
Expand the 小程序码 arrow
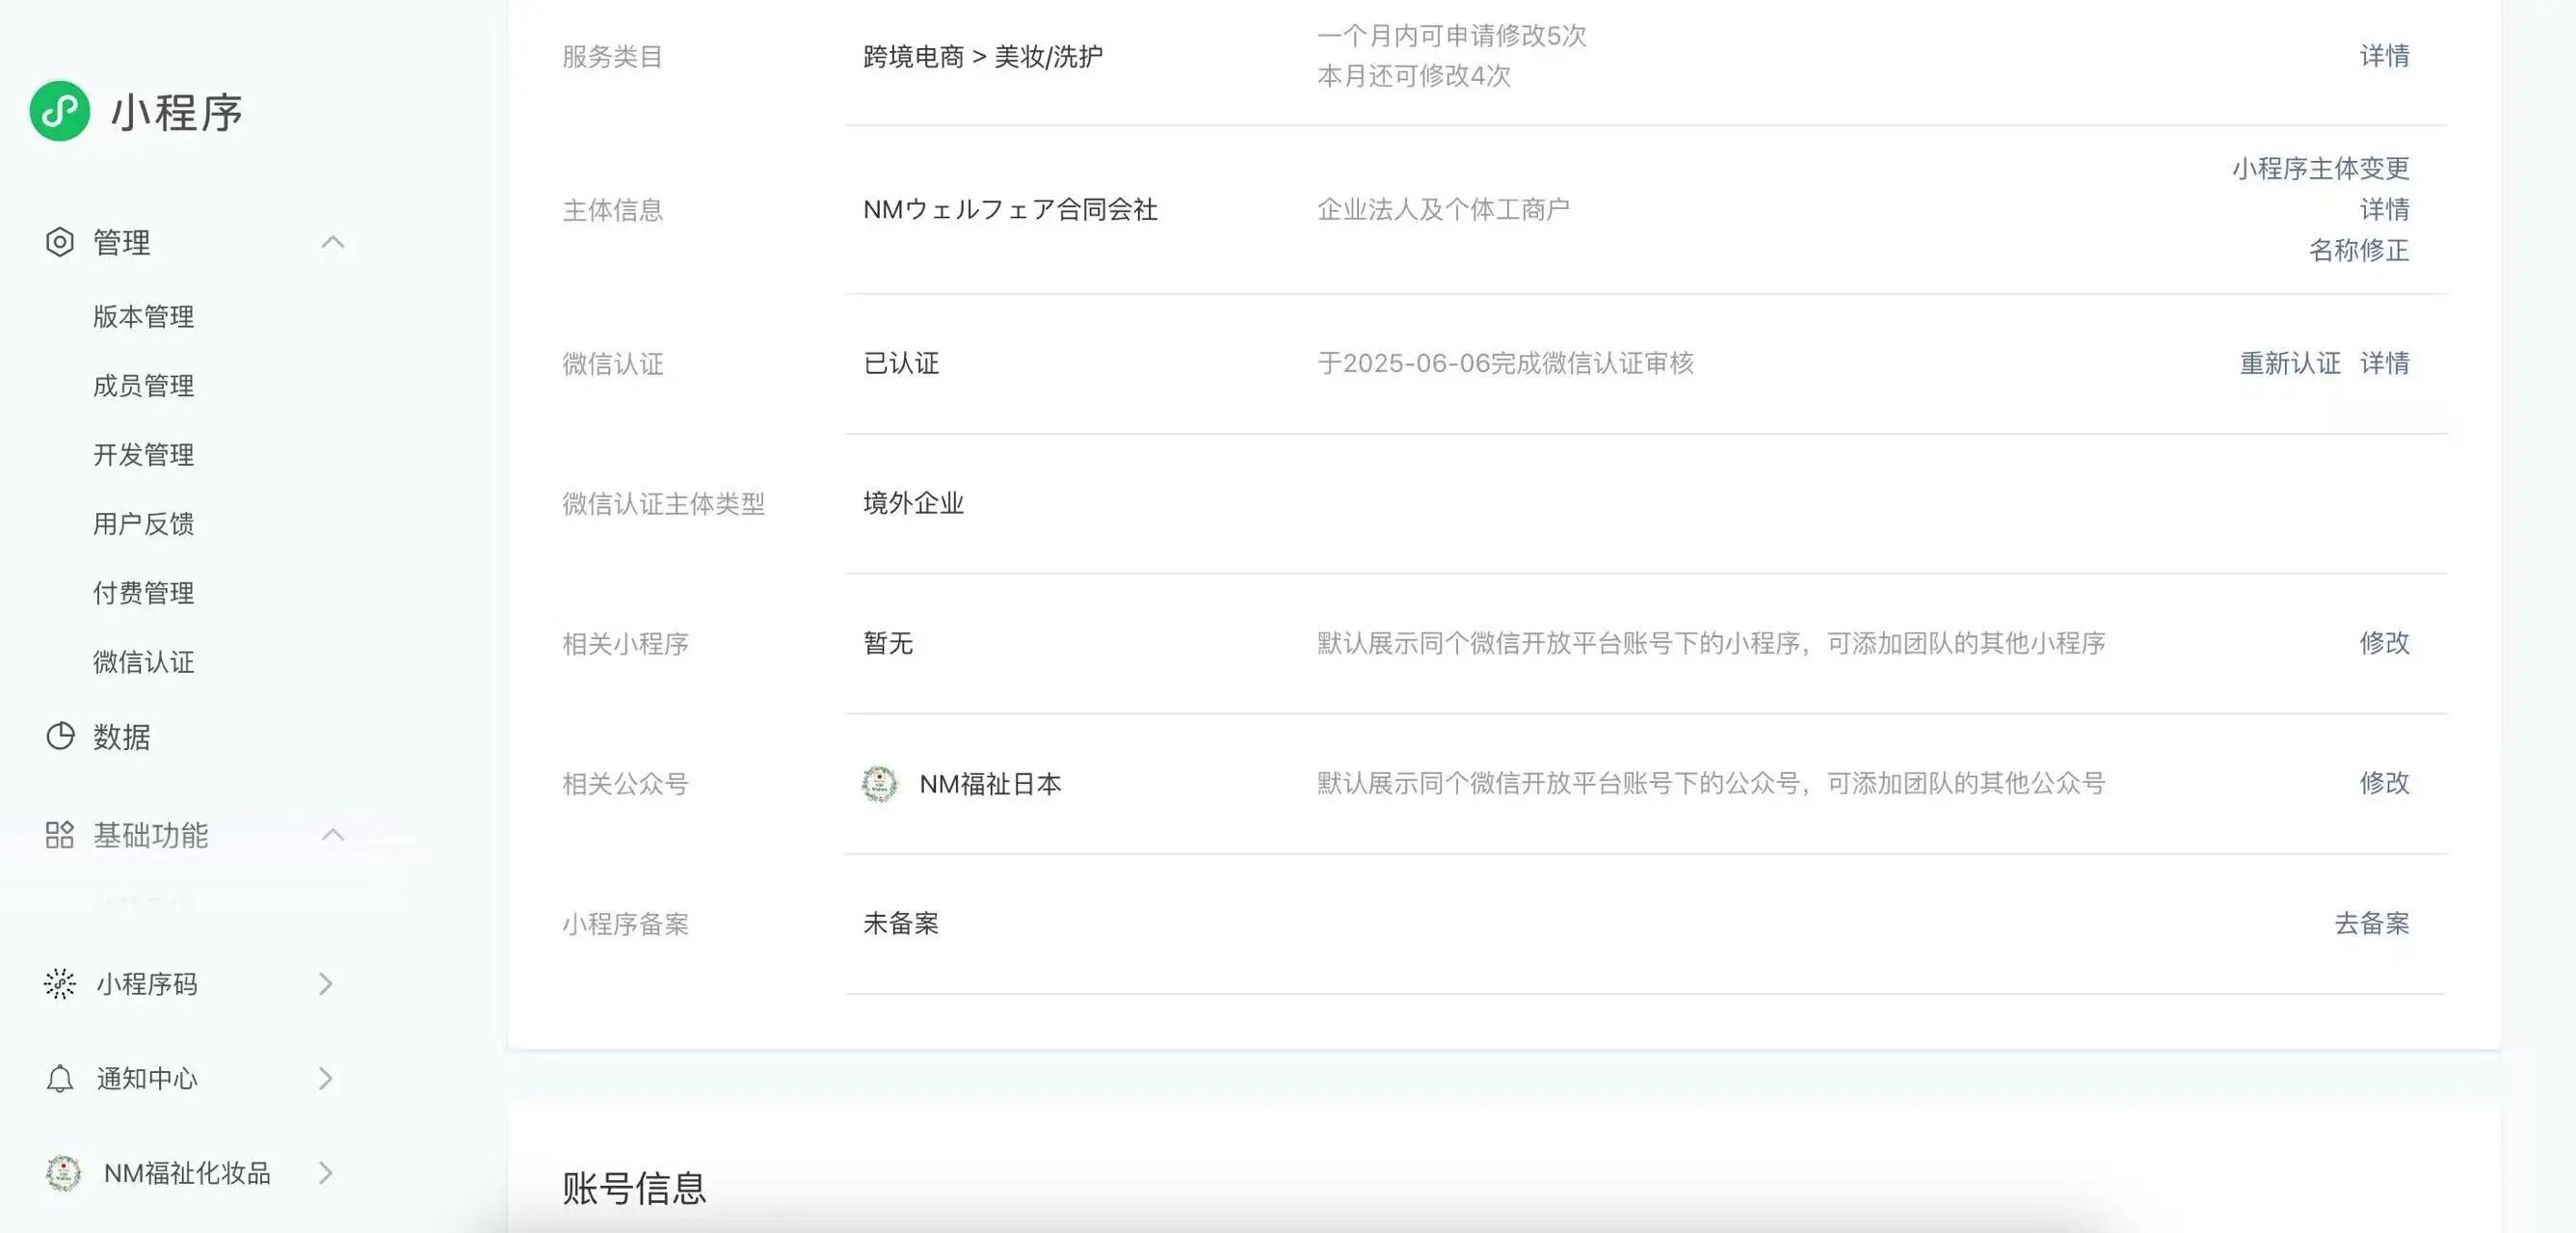326,984
